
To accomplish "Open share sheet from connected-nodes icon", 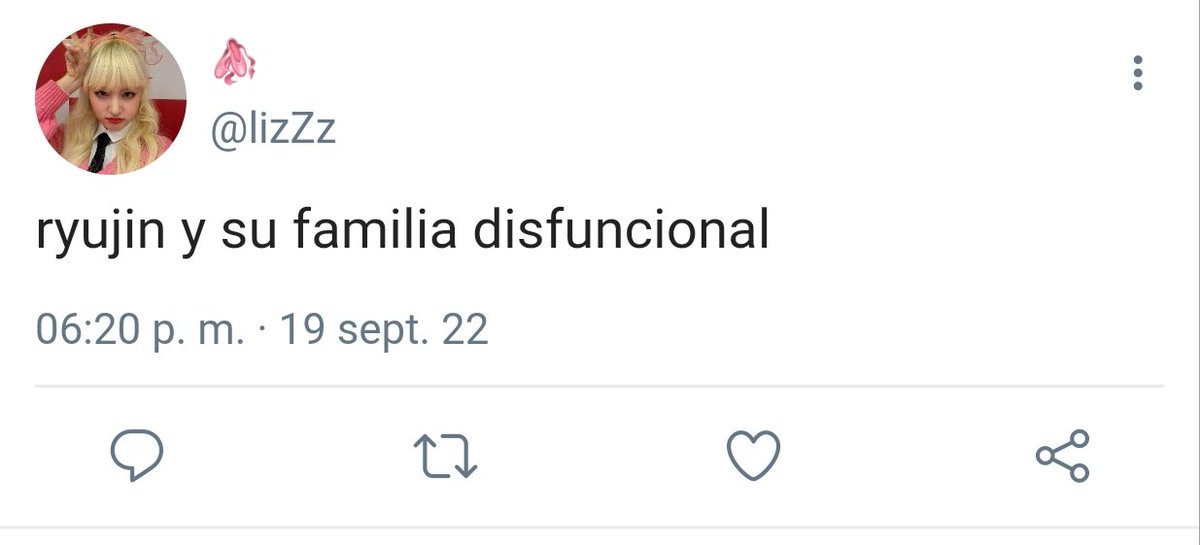I will click(1062, 456).
